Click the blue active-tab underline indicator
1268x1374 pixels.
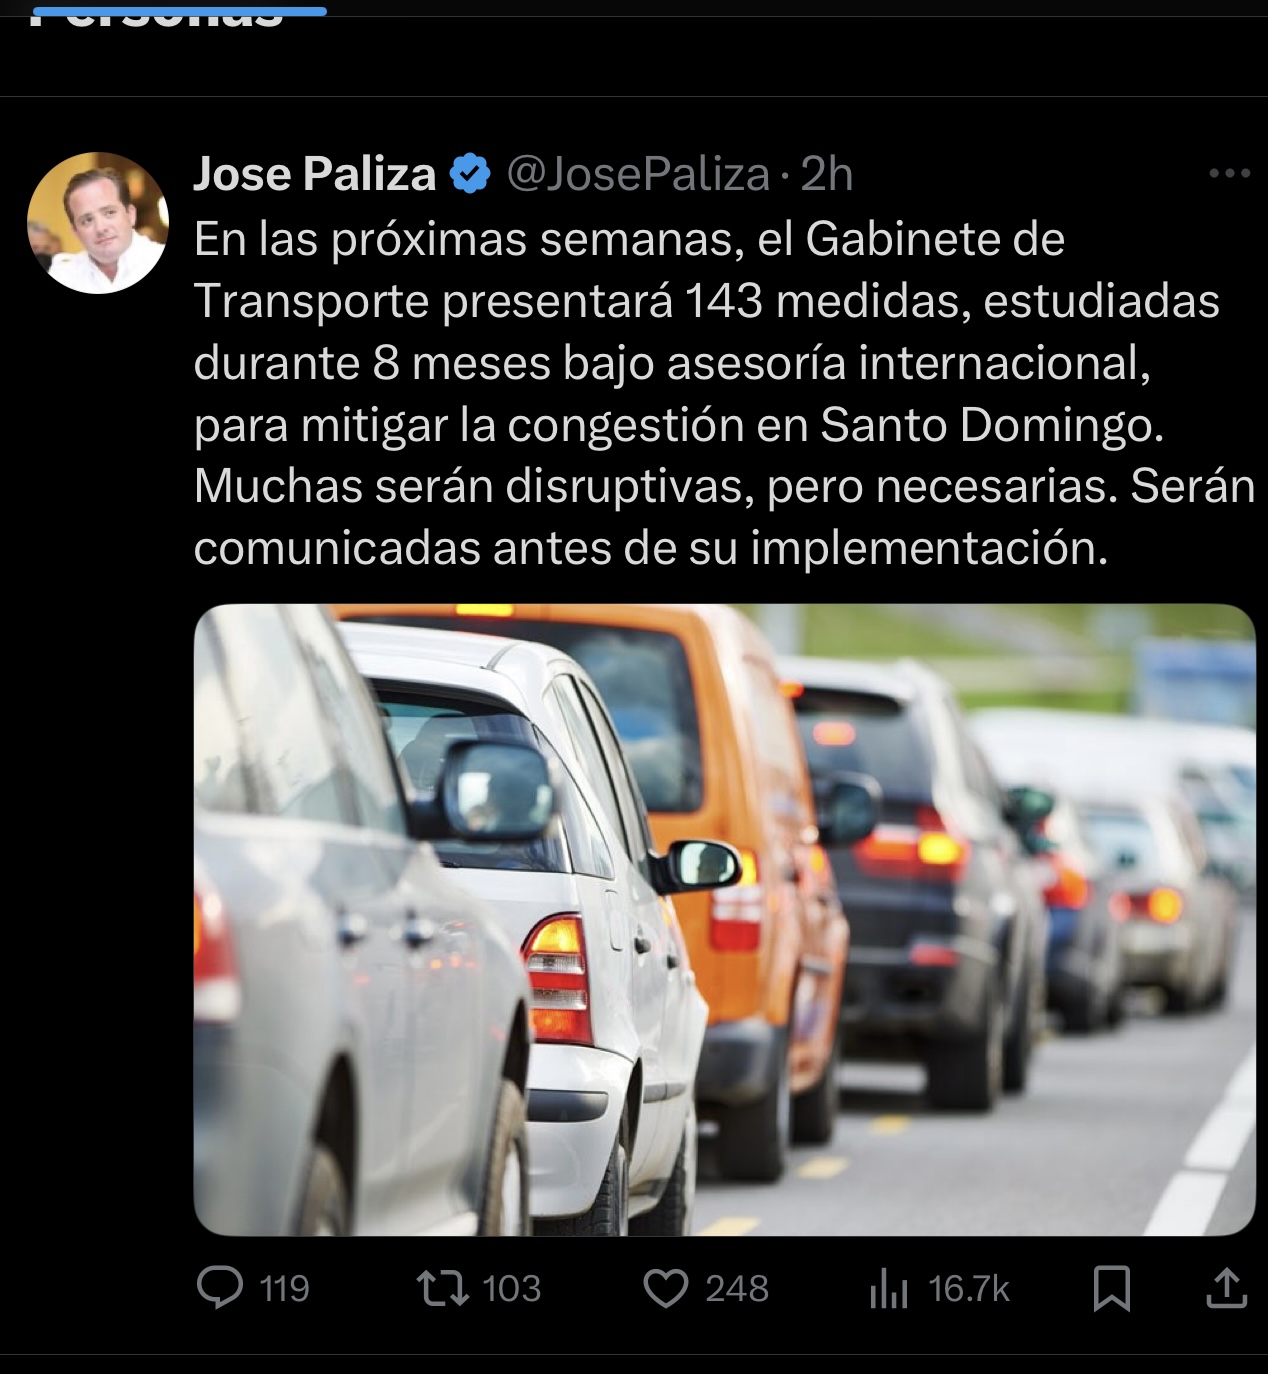pyautogui.click(x=176, y=11)
